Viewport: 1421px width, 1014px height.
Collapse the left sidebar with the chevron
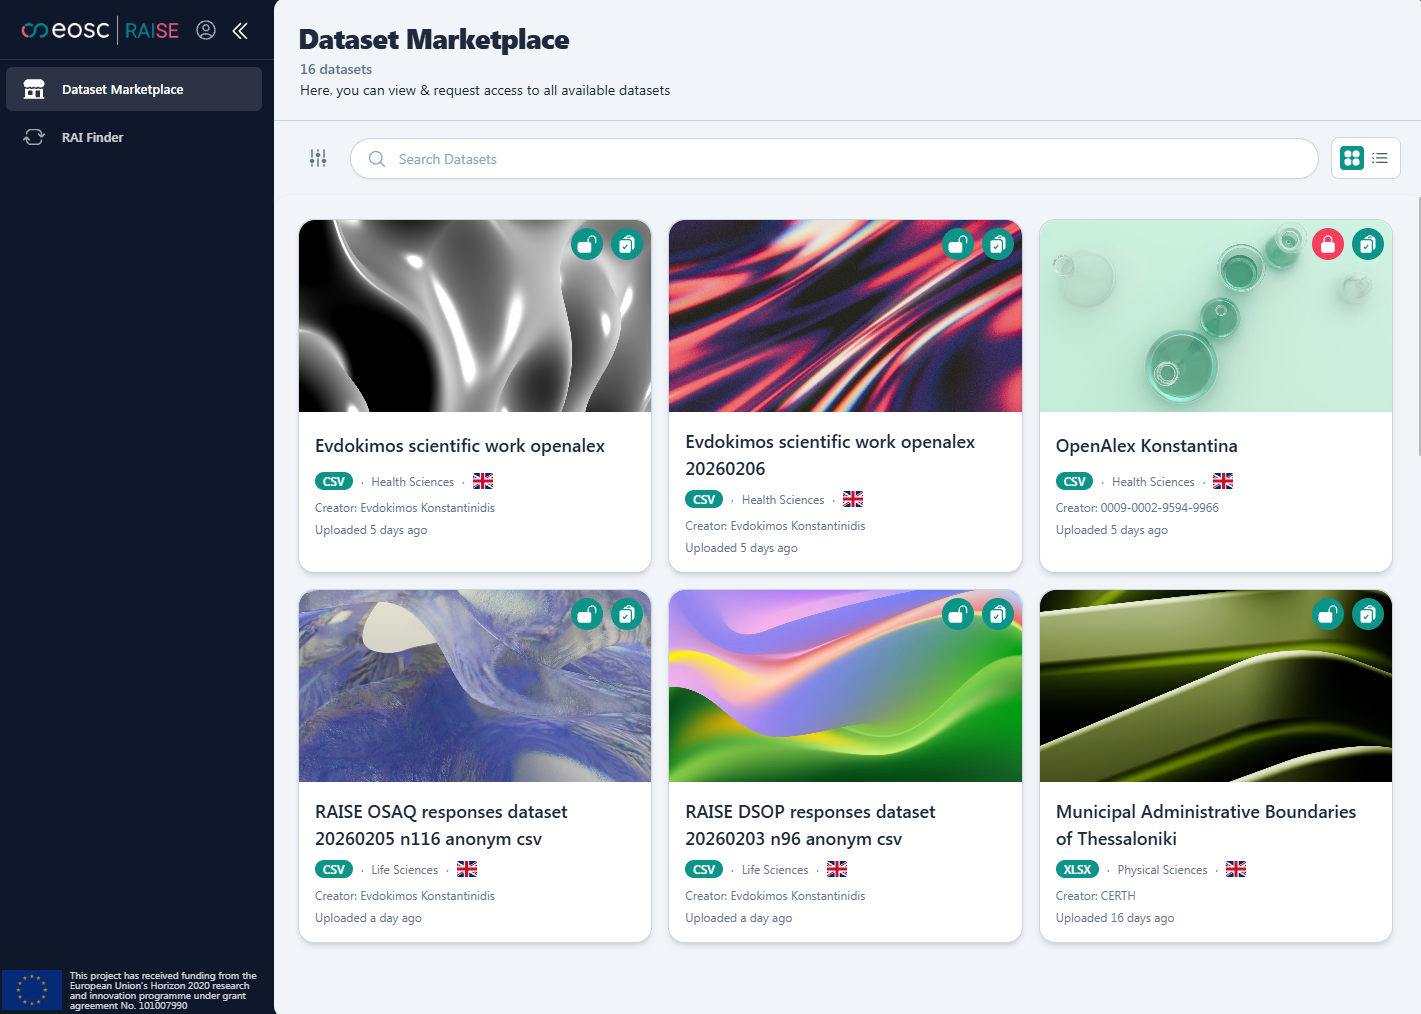(x=240, y=30)
